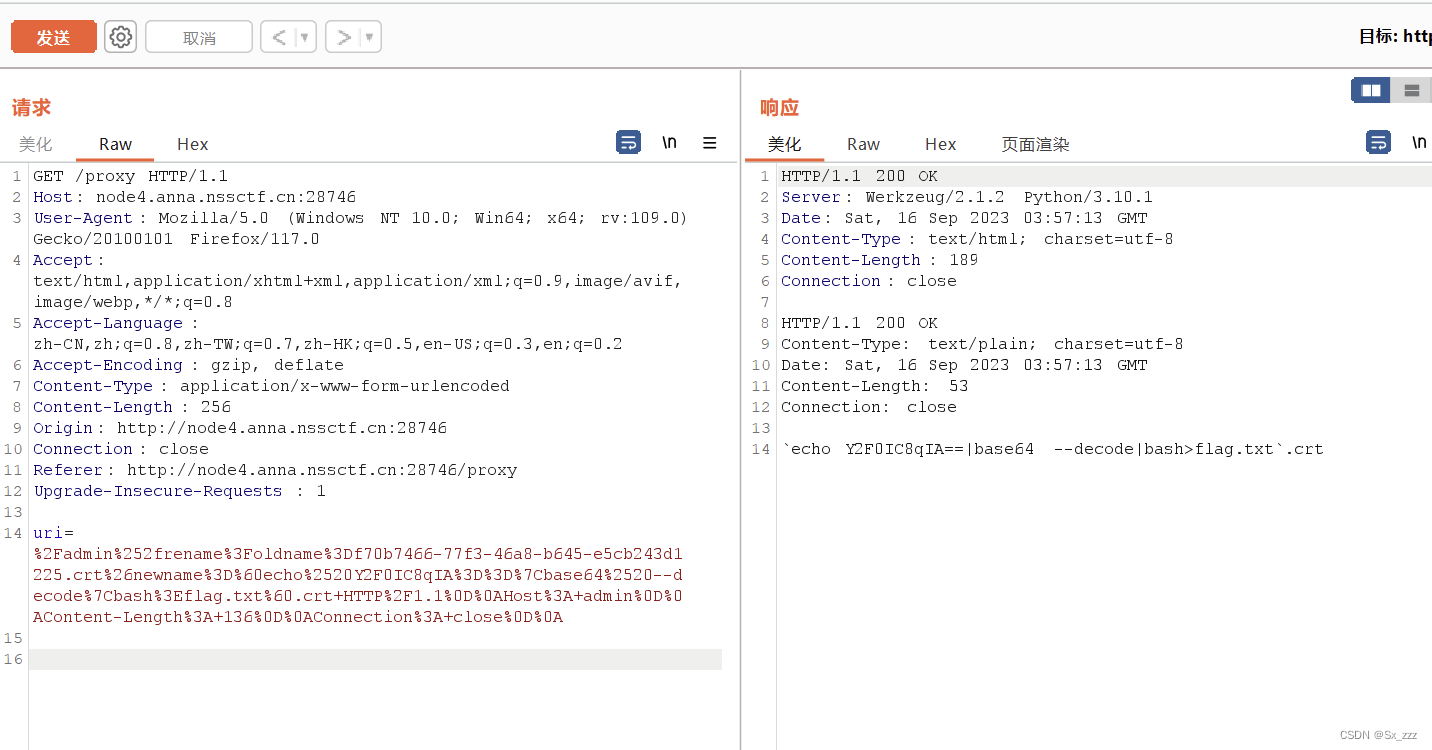Toggle \n non-printable characters in request panel
This screenshot has width=1432, height=750.
point(669,143)
